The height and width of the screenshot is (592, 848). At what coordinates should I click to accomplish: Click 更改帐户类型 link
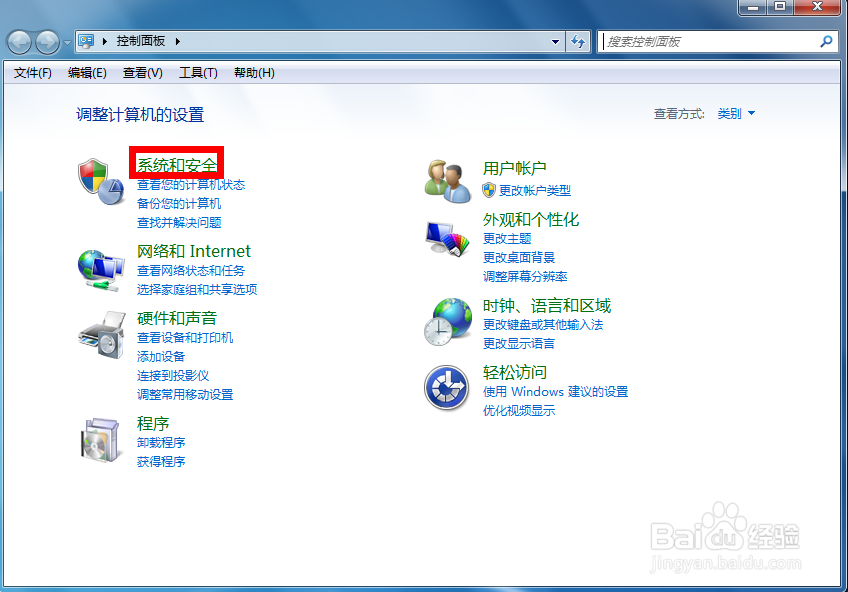pos(535,190)
